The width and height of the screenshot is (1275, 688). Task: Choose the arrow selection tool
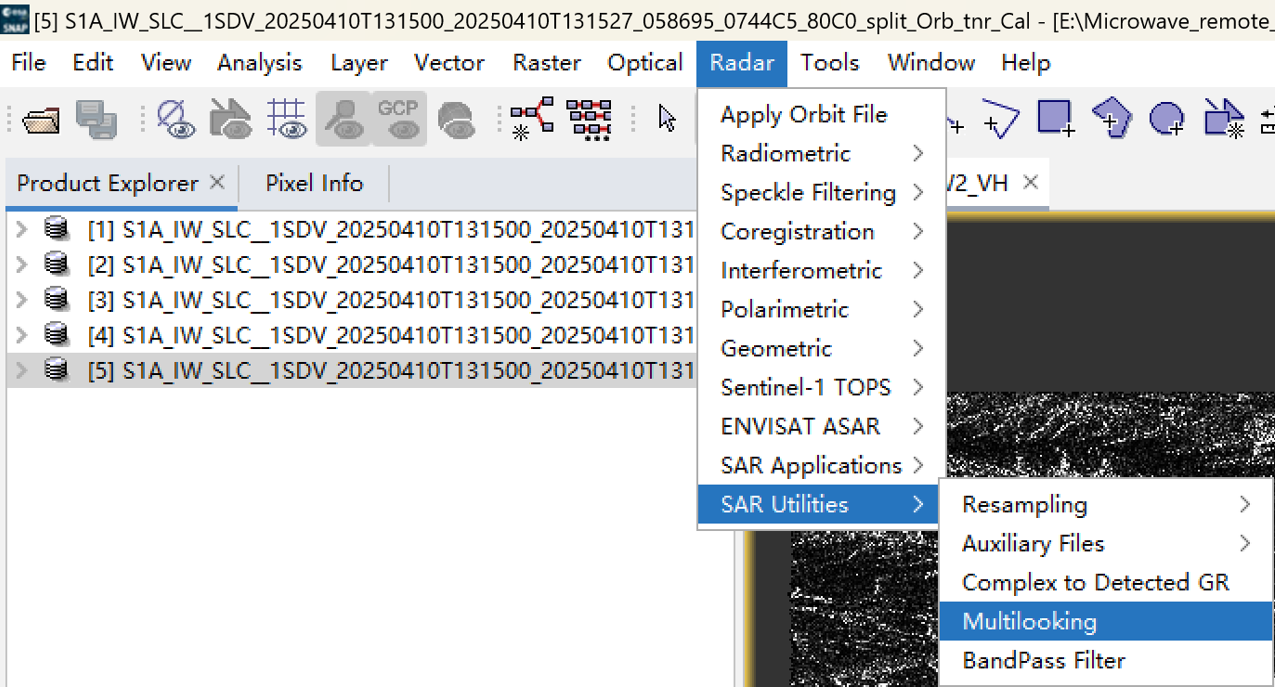tap(667, 119)
